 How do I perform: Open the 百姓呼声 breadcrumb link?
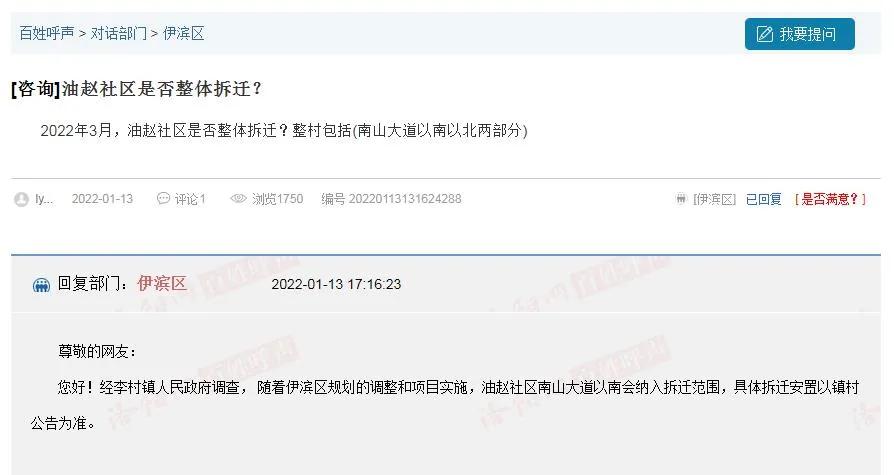47,34
